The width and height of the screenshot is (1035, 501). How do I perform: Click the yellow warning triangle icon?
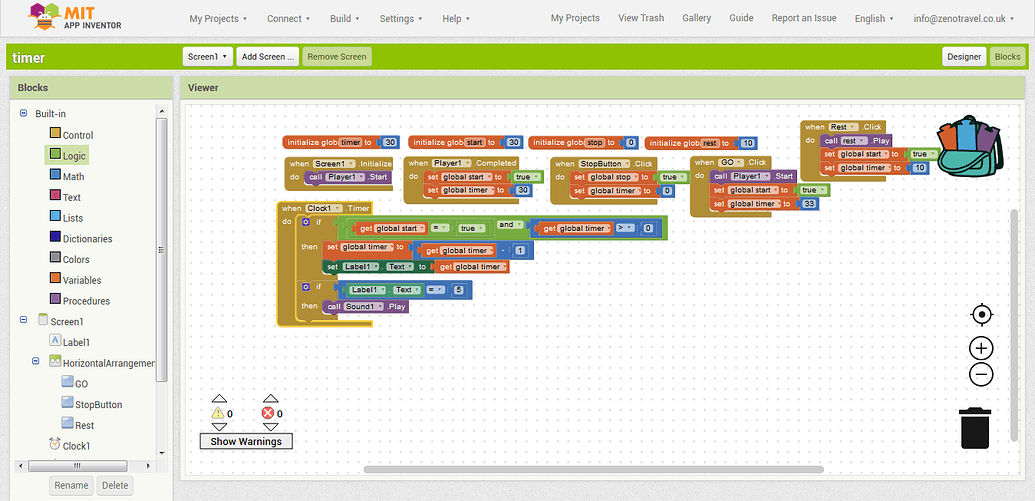[218, 413]
